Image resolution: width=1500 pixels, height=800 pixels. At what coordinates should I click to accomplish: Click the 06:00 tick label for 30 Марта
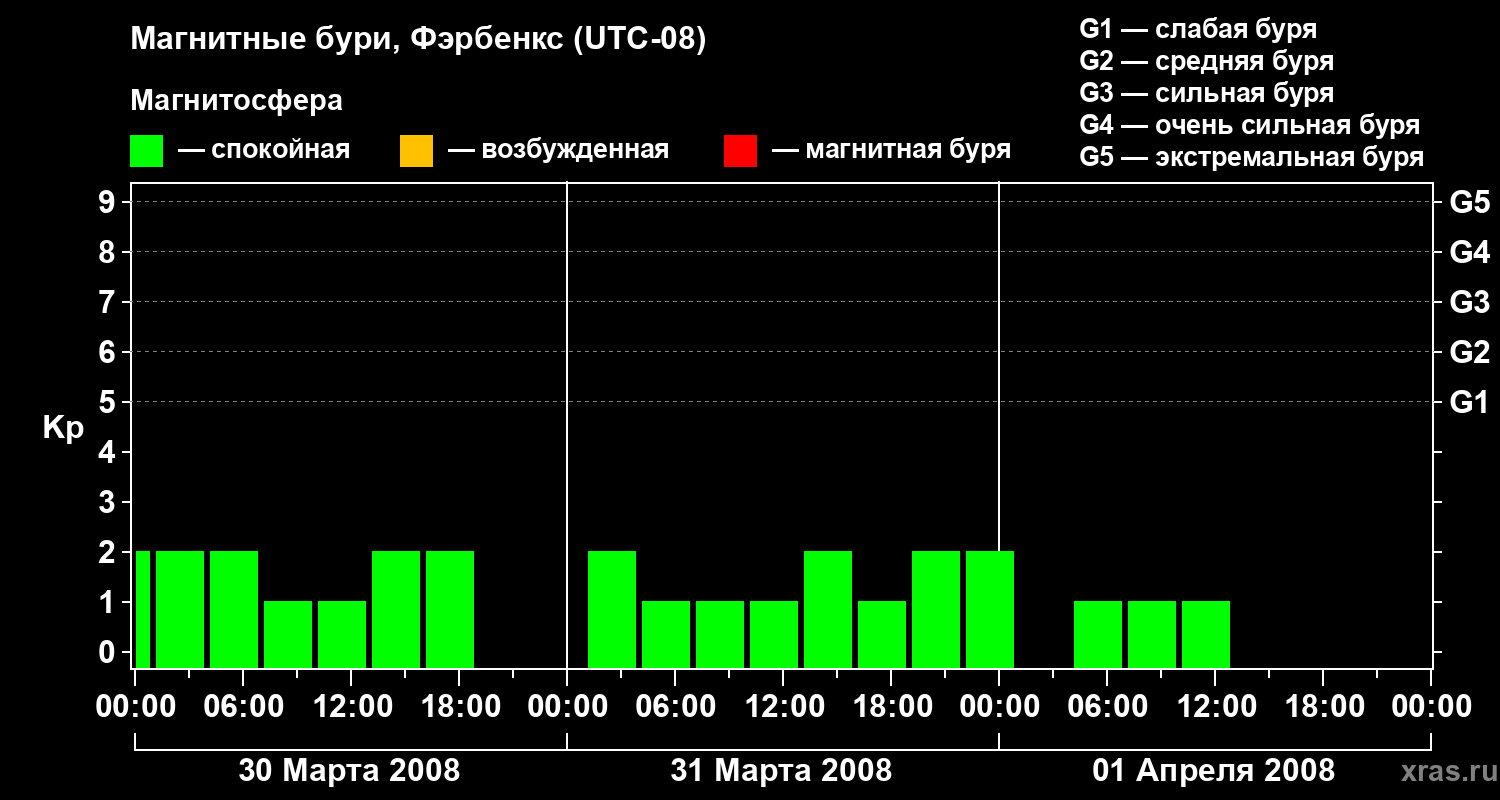click(243, 707)
